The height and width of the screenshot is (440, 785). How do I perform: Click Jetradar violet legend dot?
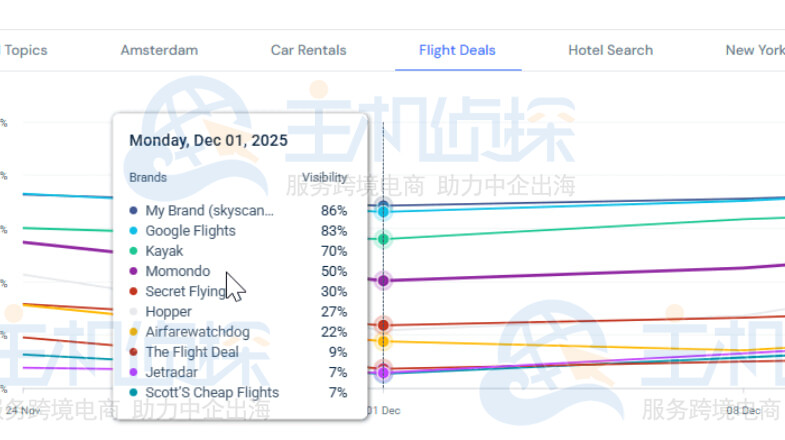(134, 372)
